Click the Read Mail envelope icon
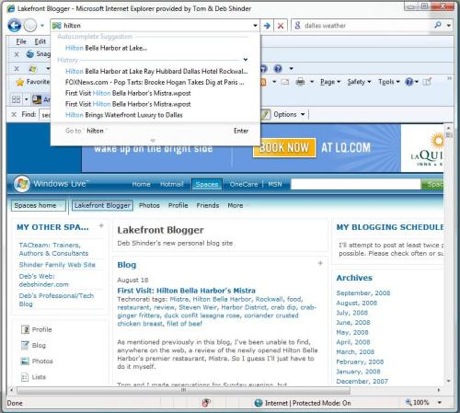The image size is (460, 413). pos(285,82)
